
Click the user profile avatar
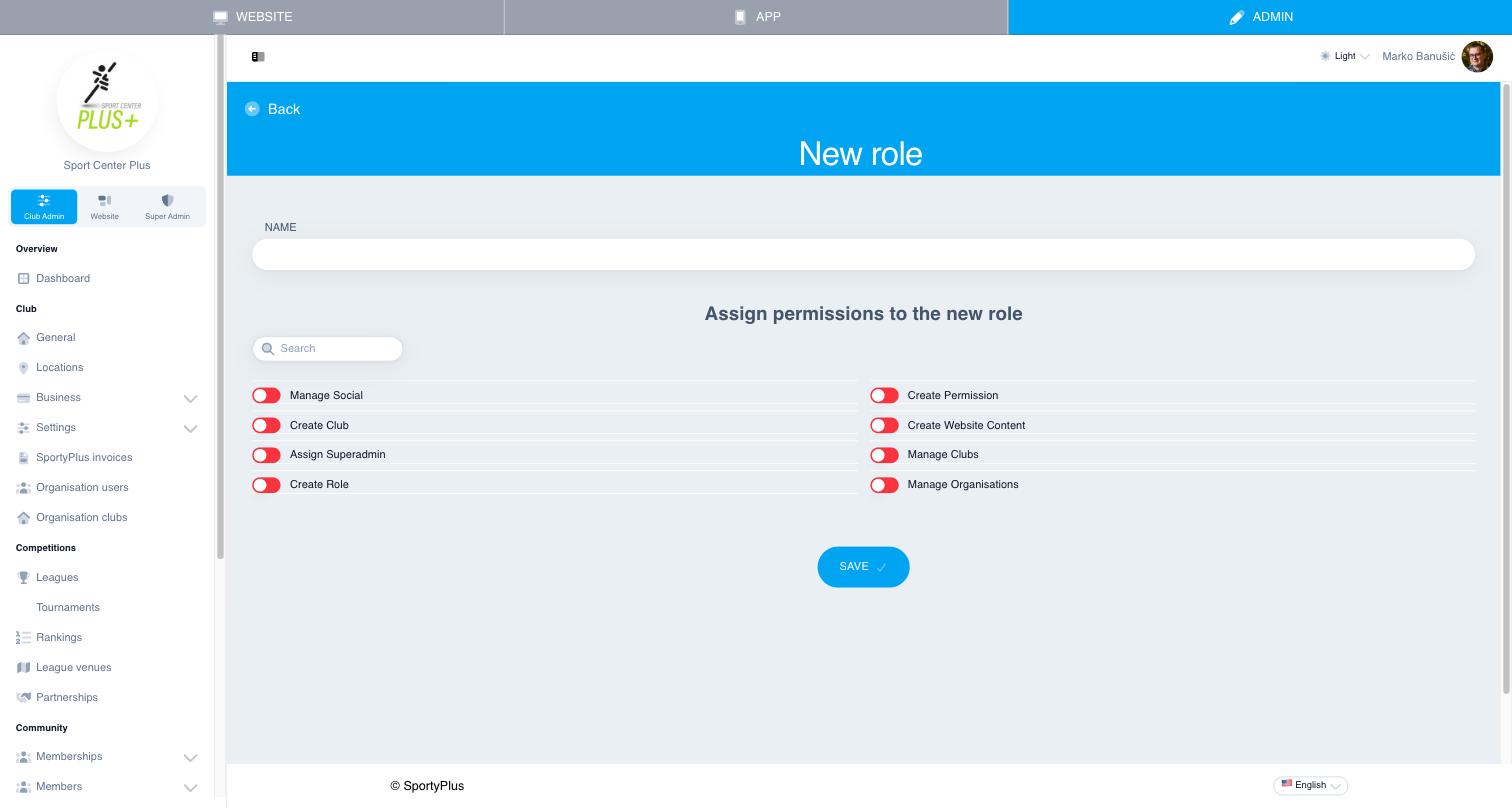[1477, 57]
